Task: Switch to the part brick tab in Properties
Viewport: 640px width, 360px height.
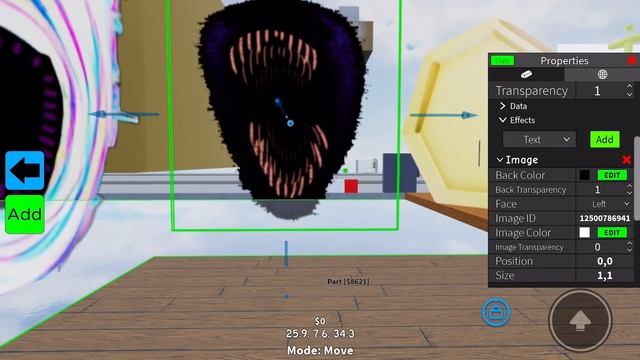Action: 527,74
